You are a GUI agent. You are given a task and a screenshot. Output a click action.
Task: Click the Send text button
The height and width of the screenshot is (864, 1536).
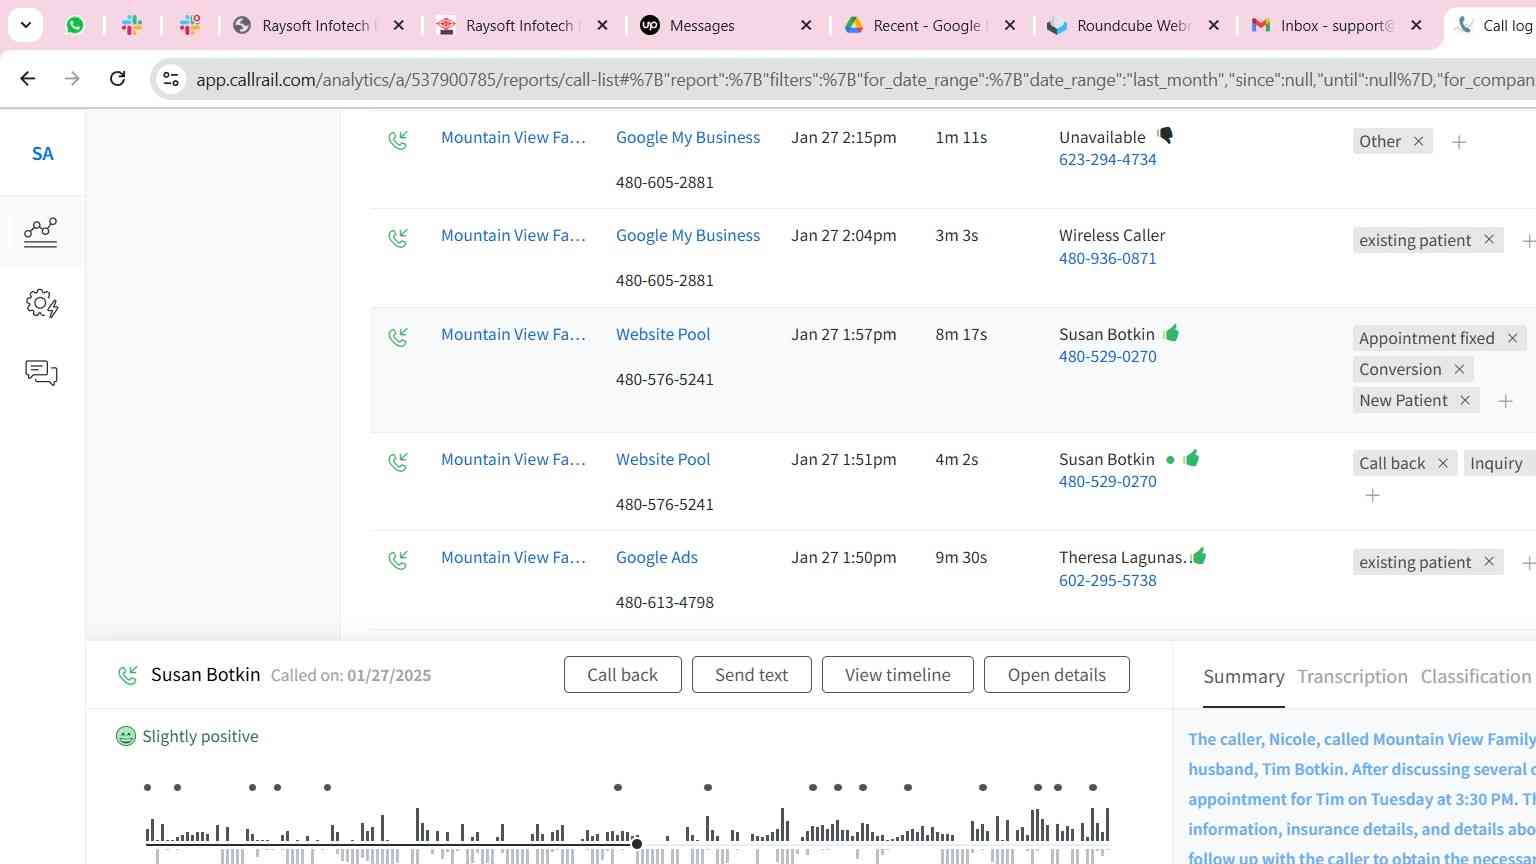coord(751,675)
